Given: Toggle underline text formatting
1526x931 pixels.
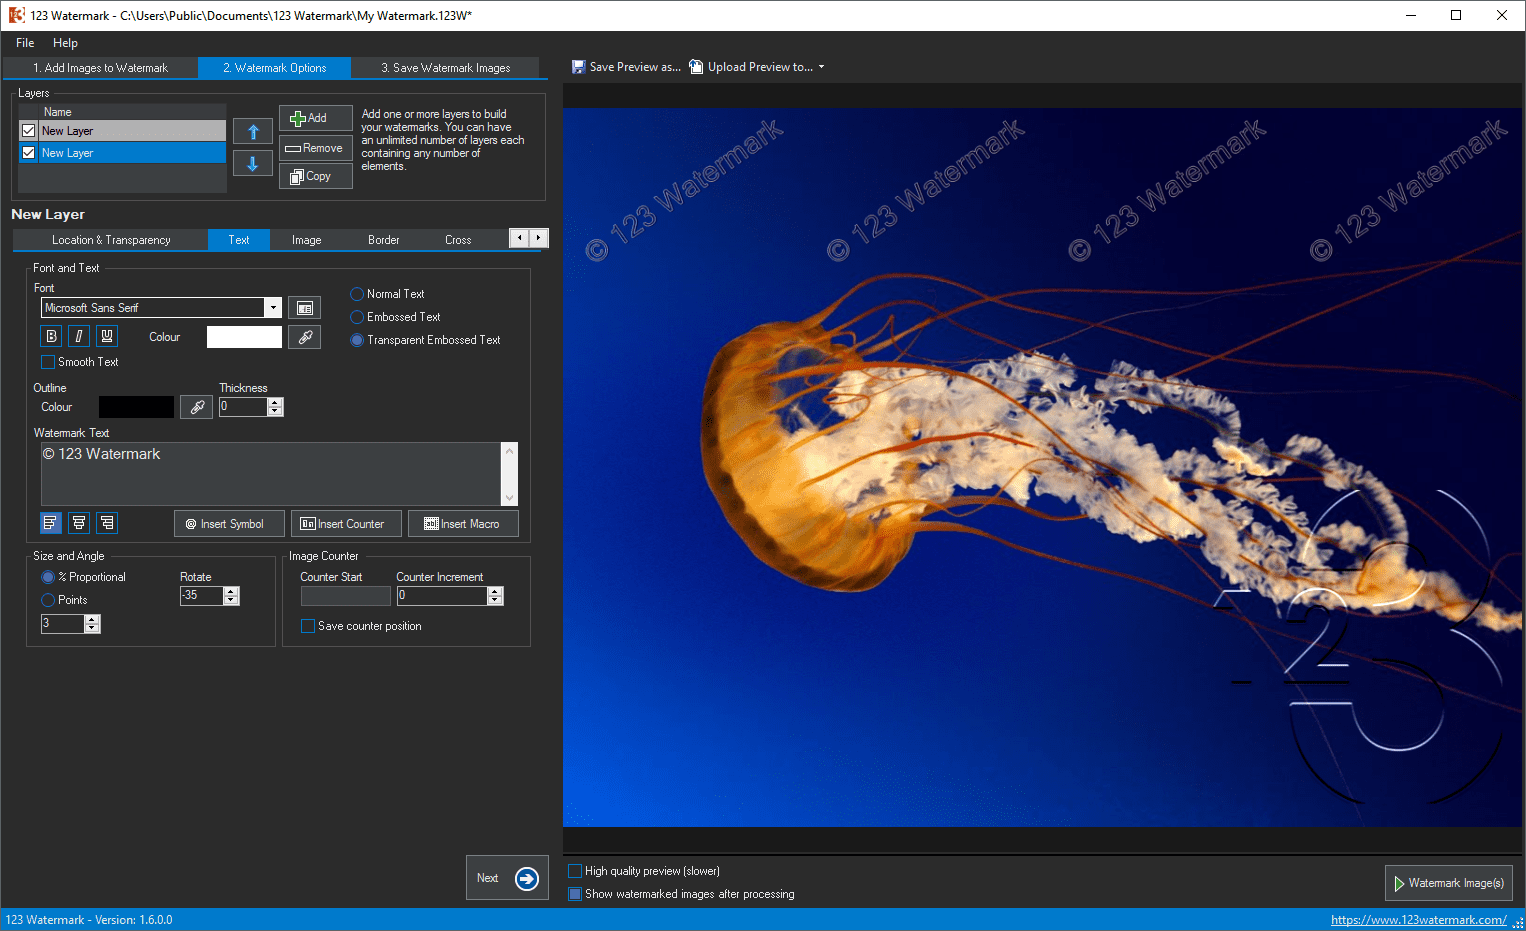Looking at the screenshot, I should click(107, 336).
